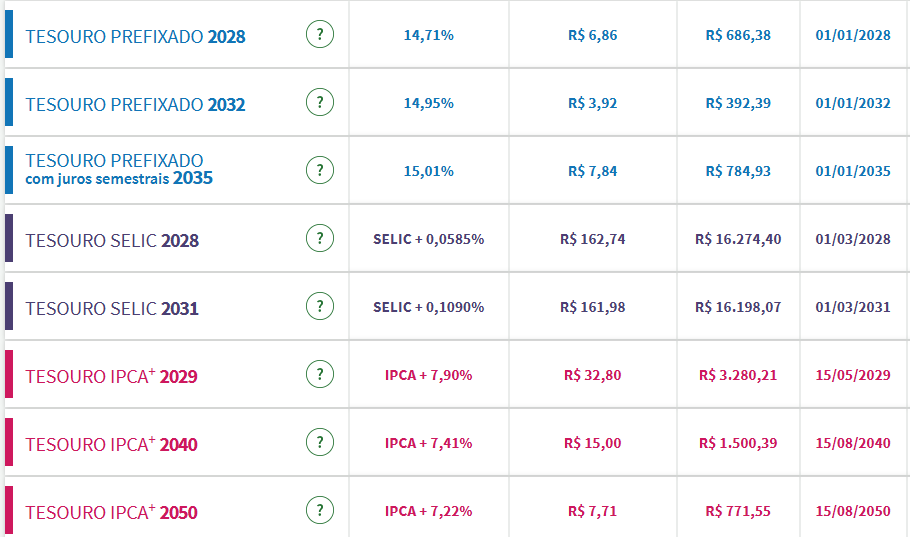Click minimum investment R$ 161,98

point(593,307)
